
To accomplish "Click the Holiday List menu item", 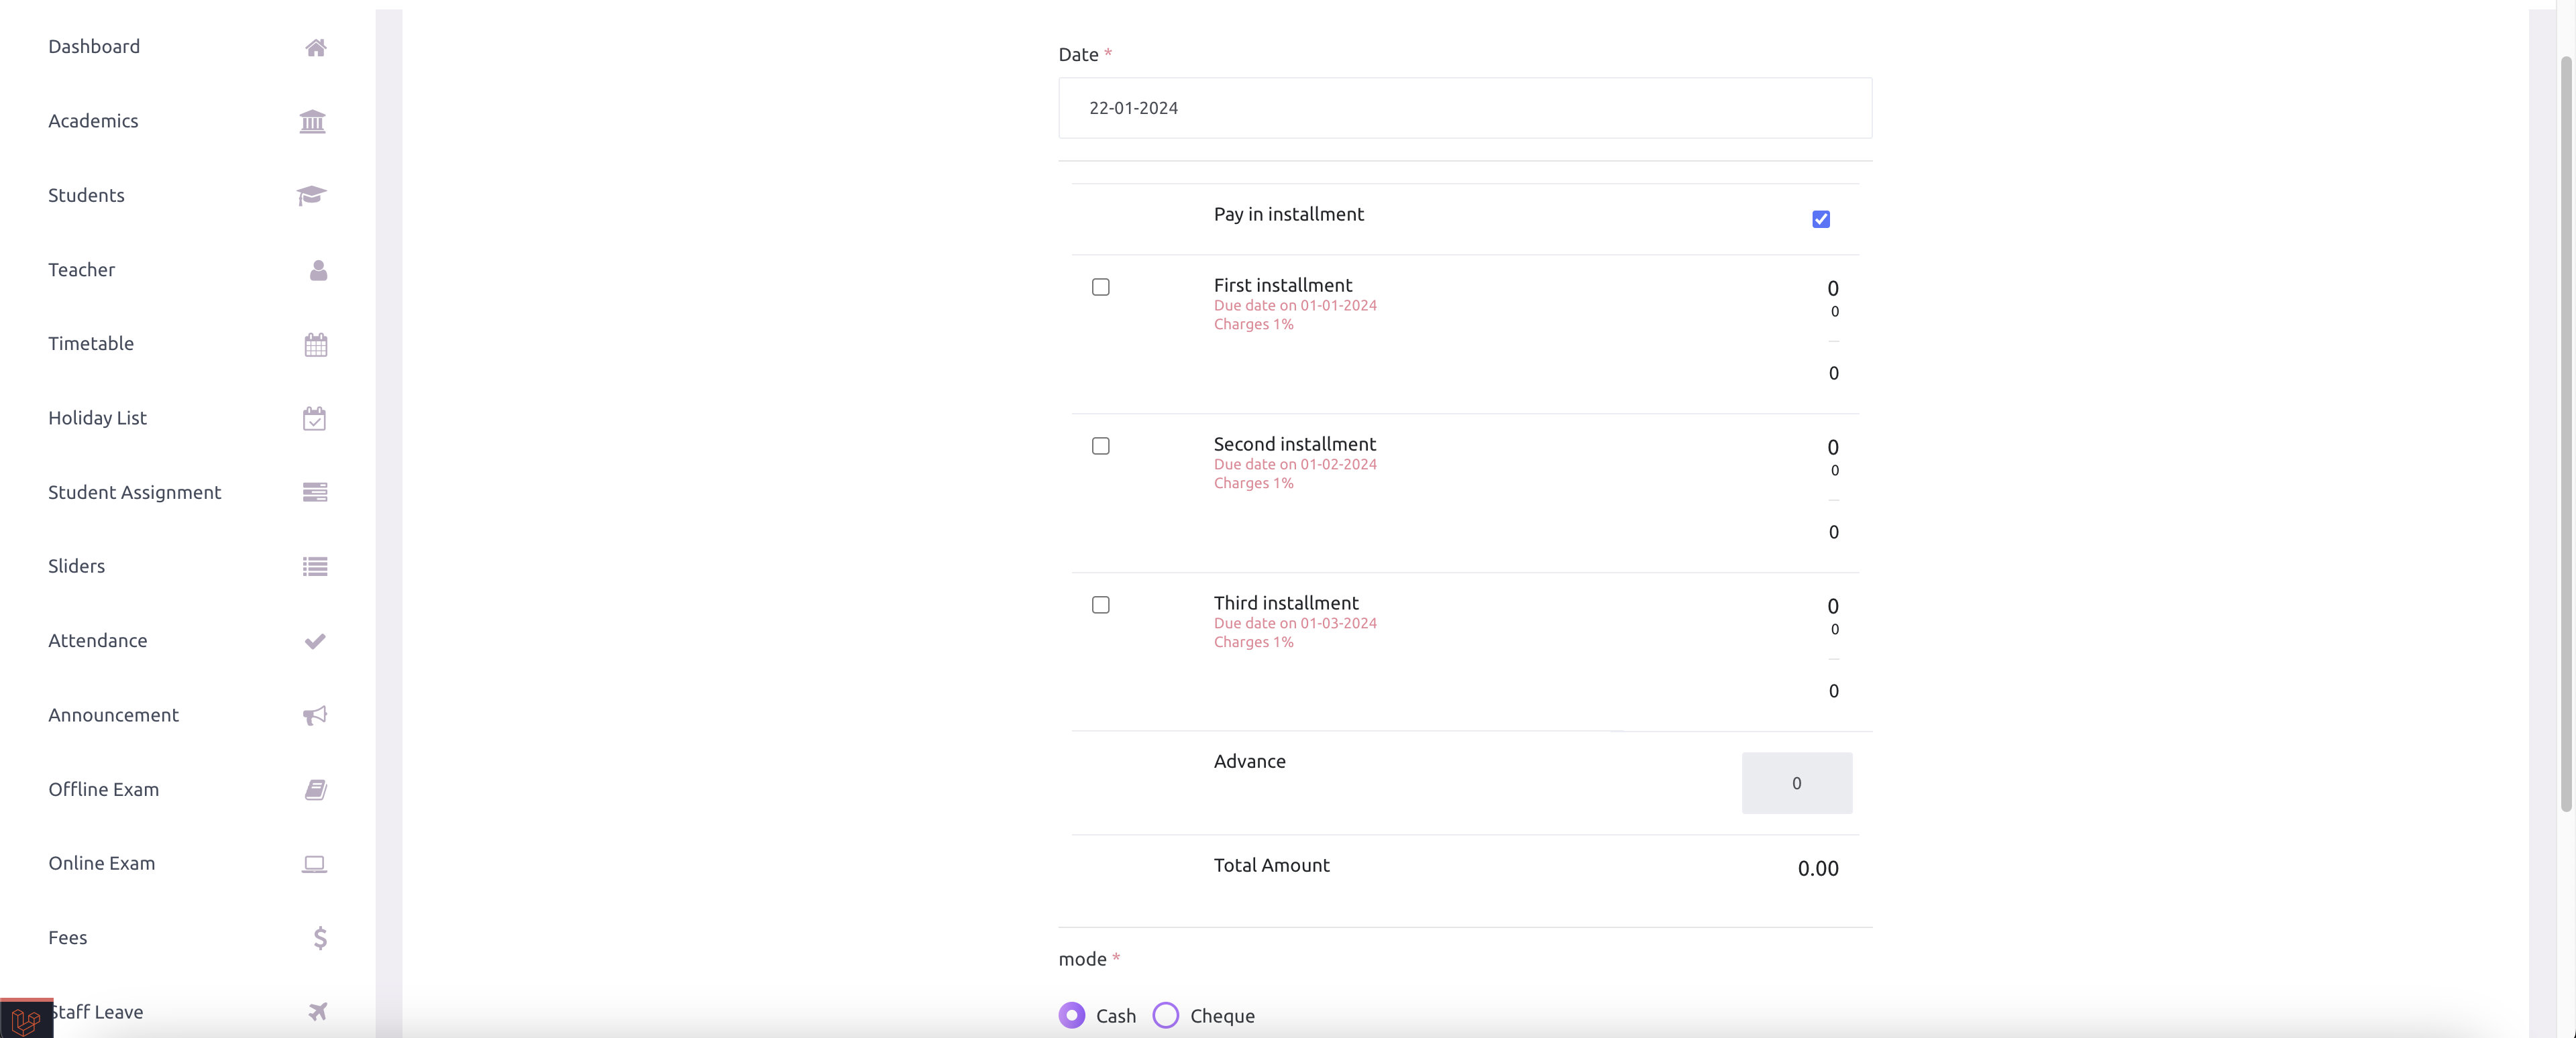I will (97, 418).
